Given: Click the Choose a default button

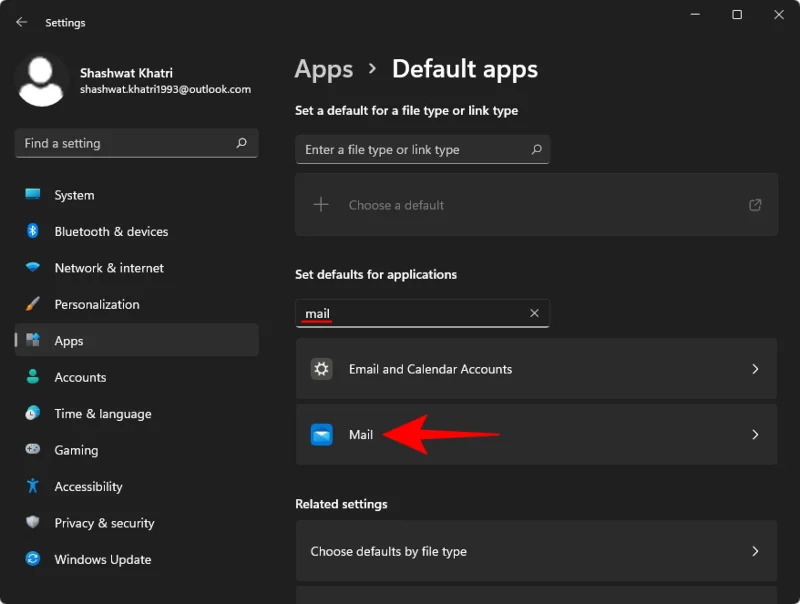Looking at the screenshot, I should (x=536, y=204).
